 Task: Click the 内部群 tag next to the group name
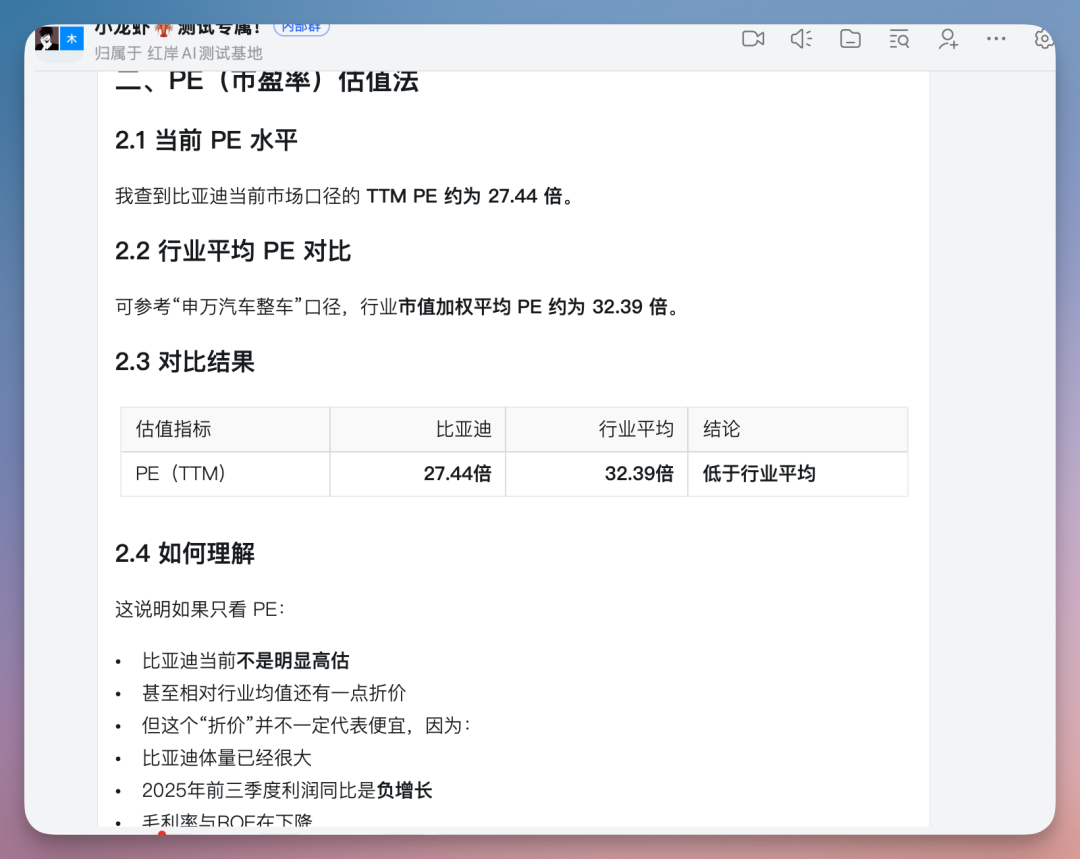tap(300, 27)
